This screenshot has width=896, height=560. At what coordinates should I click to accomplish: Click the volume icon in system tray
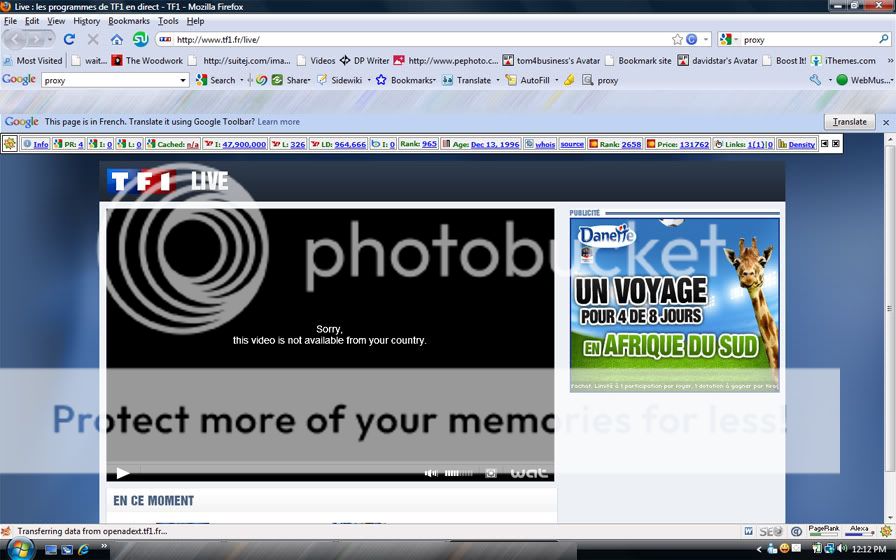point(843,549)
